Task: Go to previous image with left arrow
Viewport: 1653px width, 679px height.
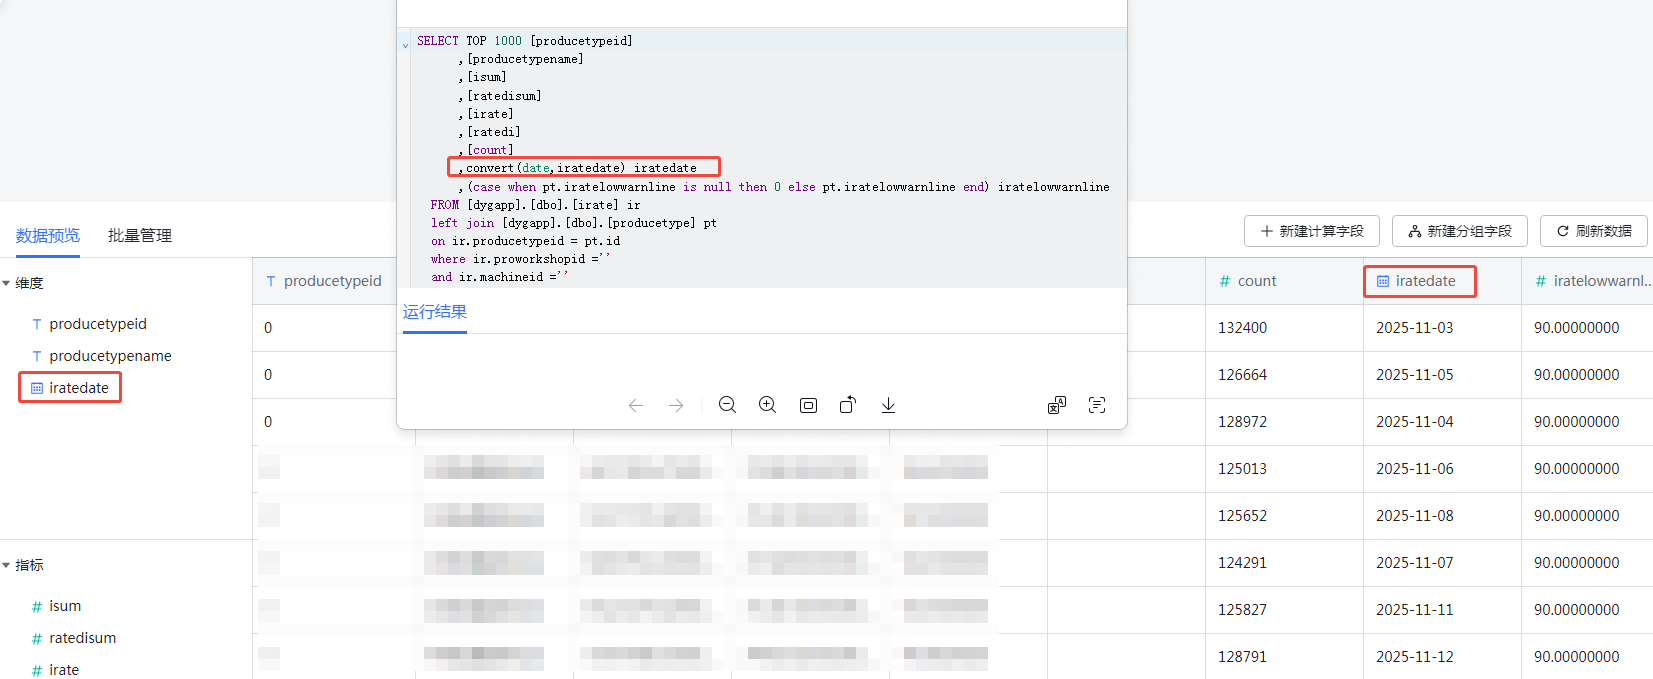Action: click(636, 405)
